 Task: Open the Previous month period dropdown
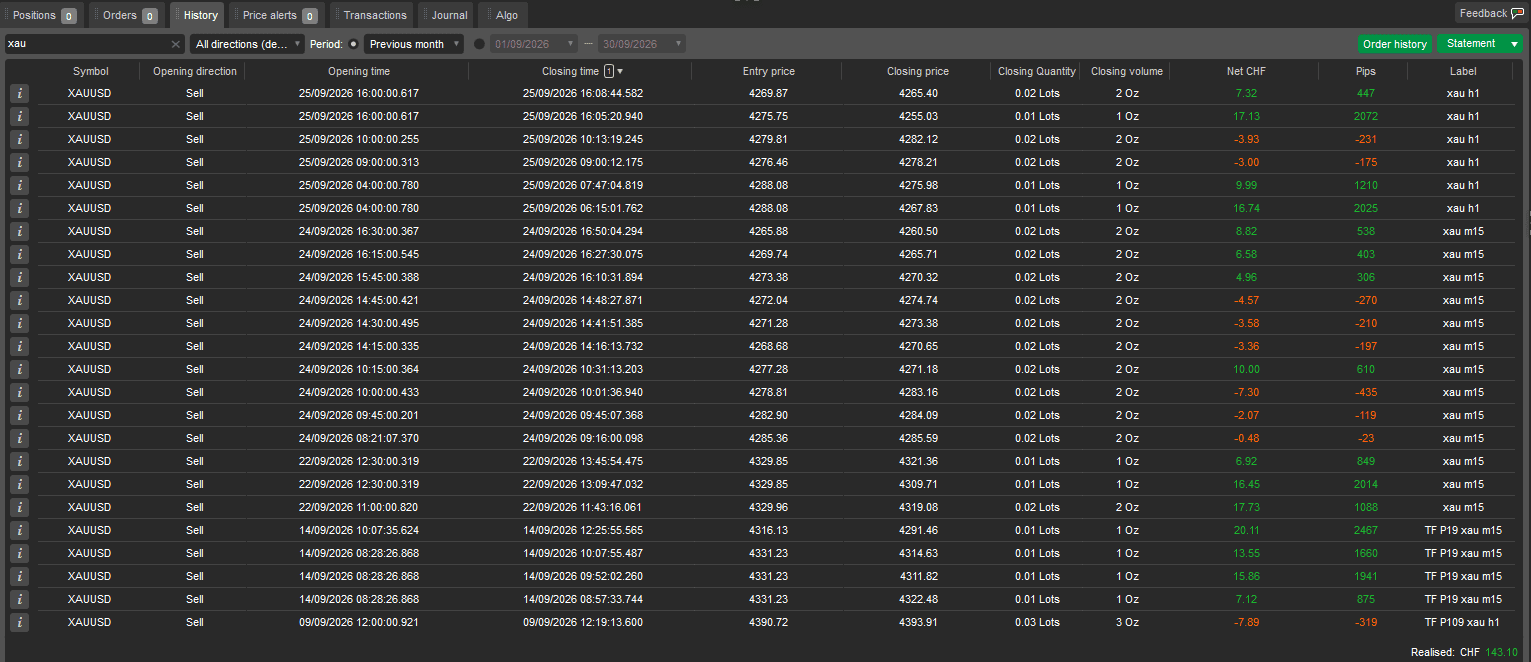point(414,44)
